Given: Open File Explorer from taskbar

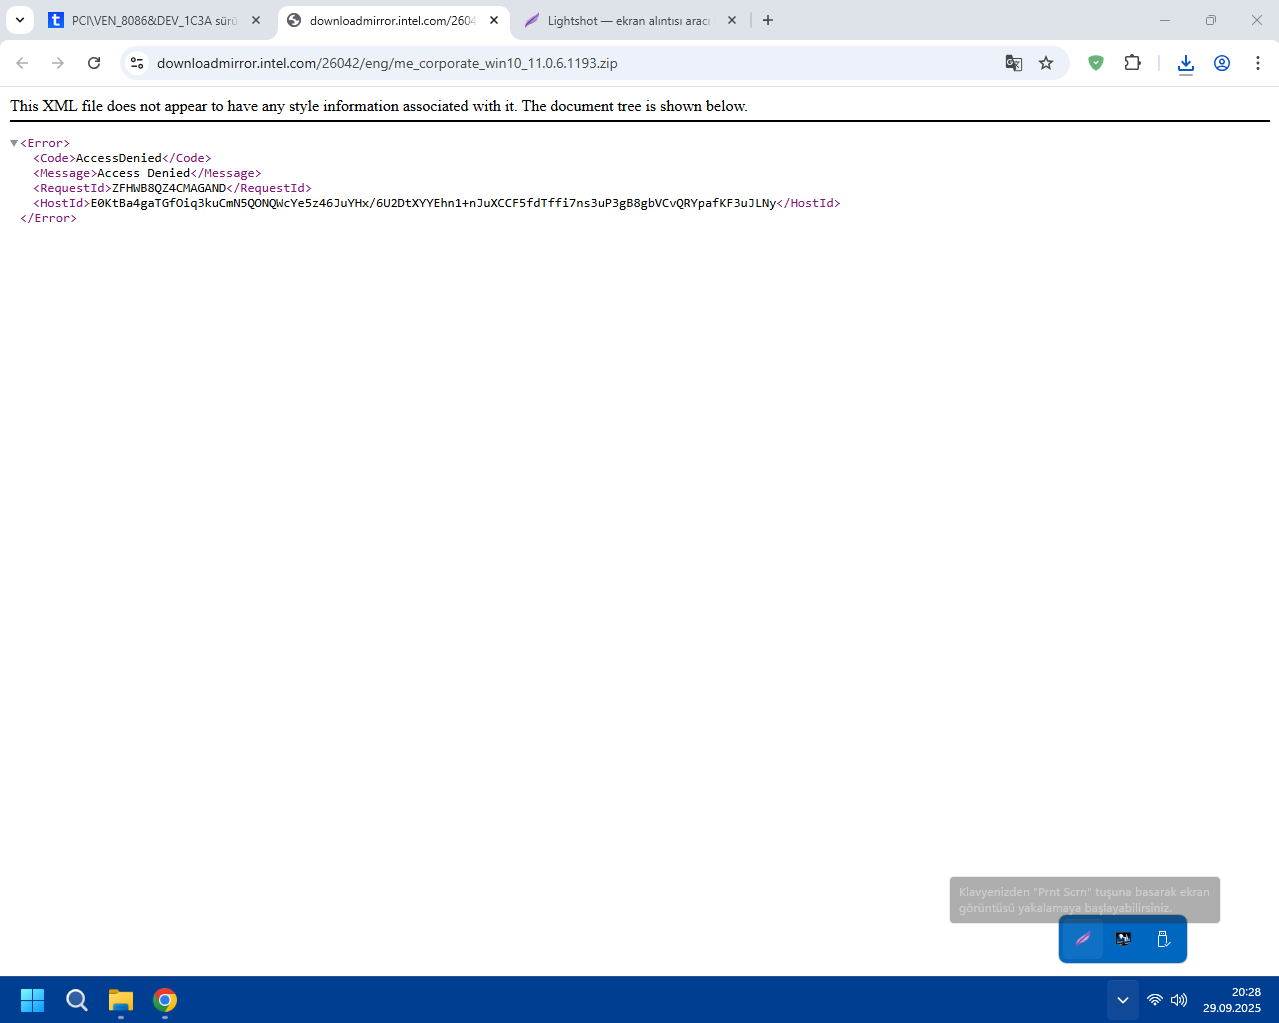Looking at the screenshot, I should point(121,1000).
